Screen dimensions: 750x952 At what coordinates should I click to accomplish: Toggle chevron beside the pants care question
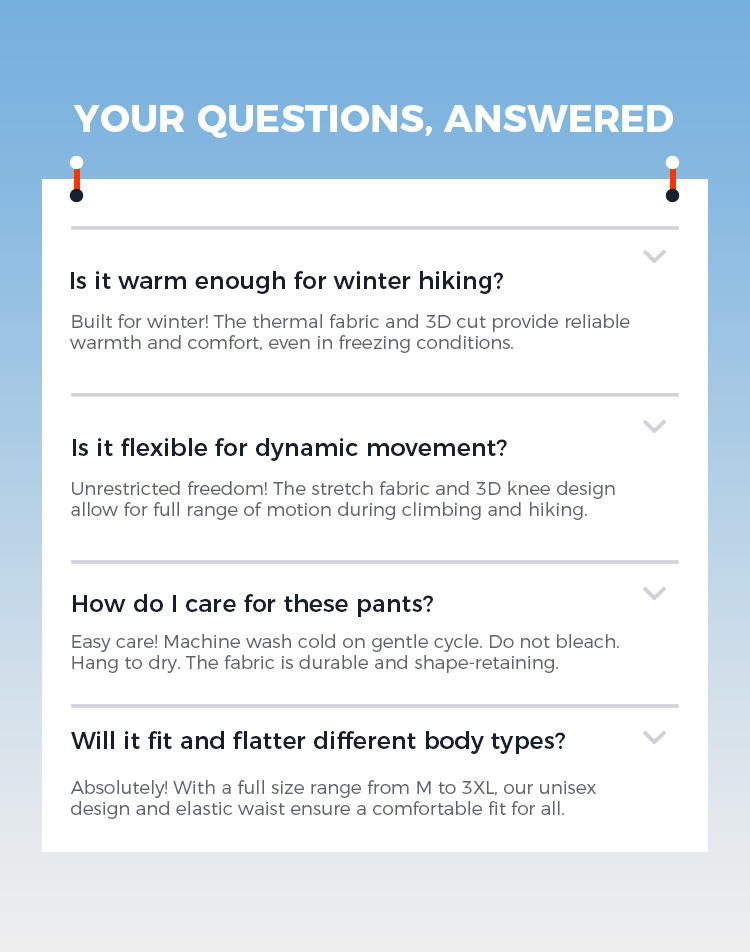pyautogui.click(x=654, y=594)
